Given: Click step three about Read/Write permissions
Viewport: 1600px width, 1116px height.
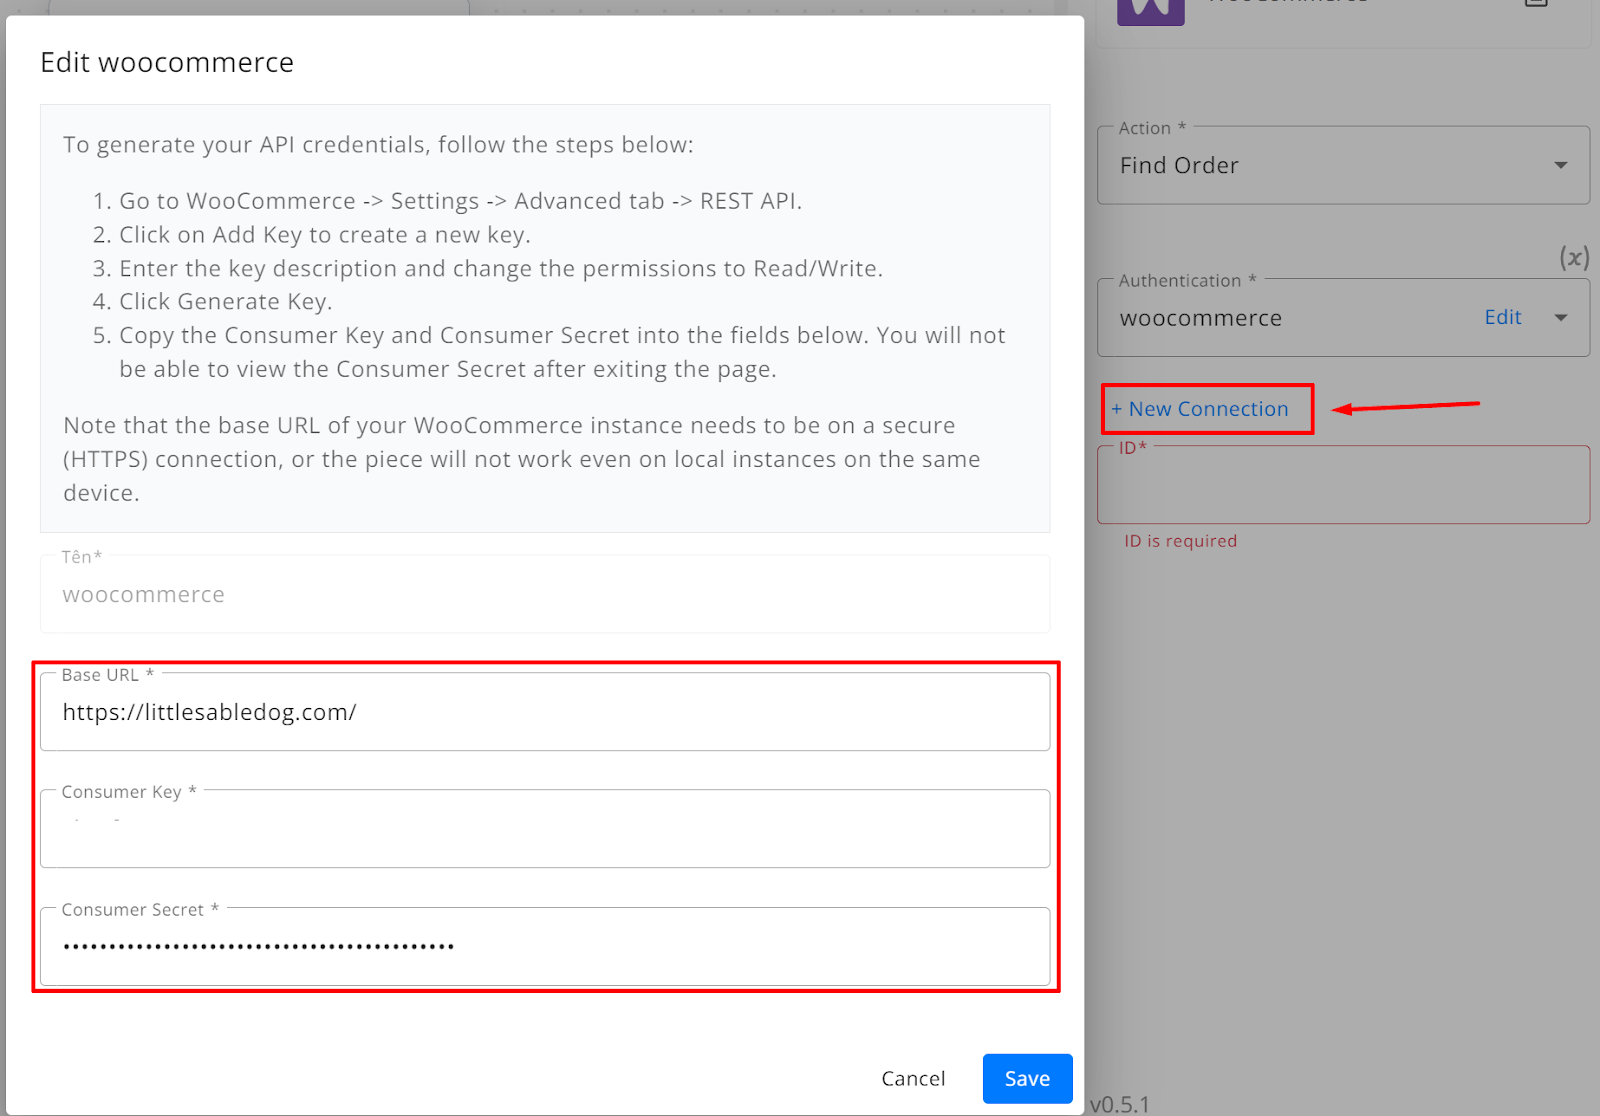Looking at the screenshot, I should pyautogui.click(x=501, y=269).
